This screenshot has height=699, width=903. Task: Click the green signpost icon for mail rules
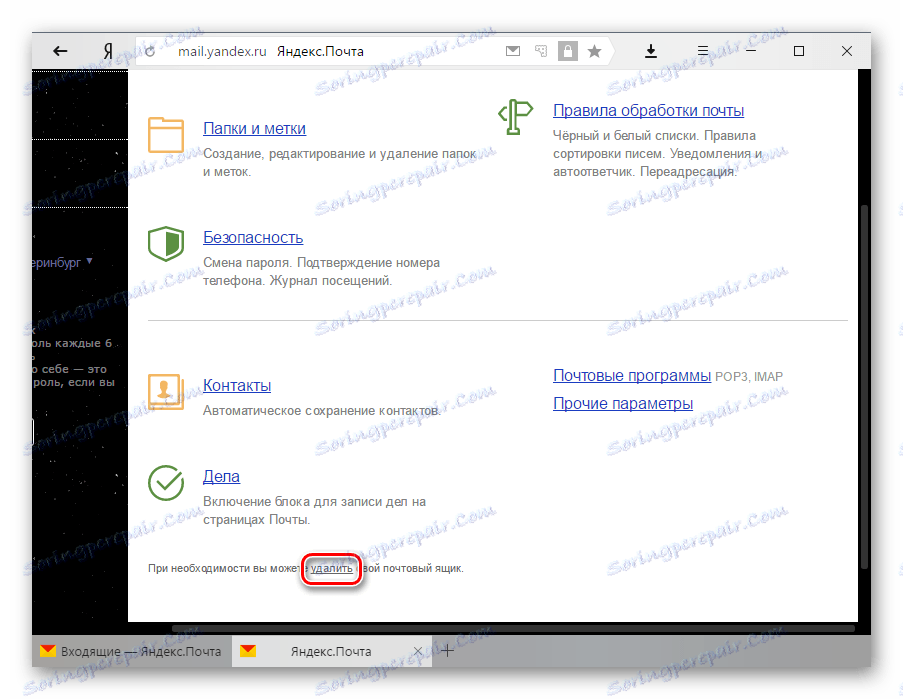click(515, 117)
